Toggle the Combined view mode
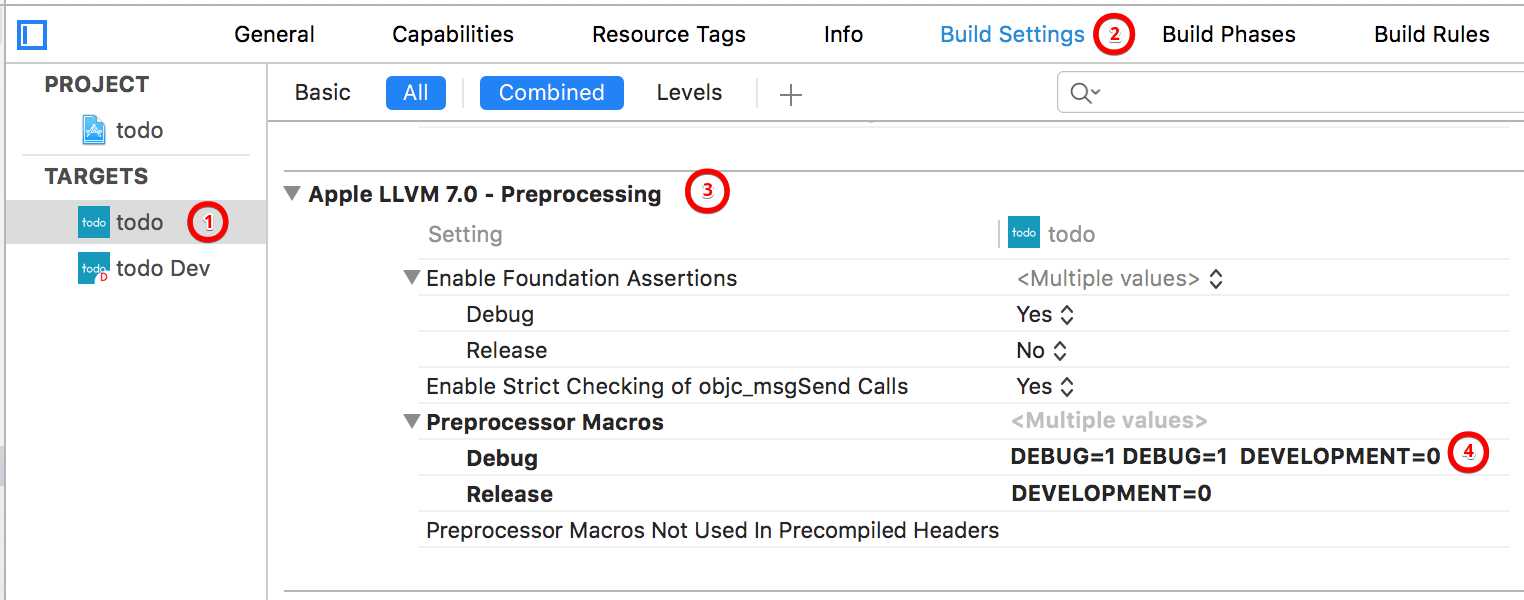1524x600 pixels. coord(552,93)
